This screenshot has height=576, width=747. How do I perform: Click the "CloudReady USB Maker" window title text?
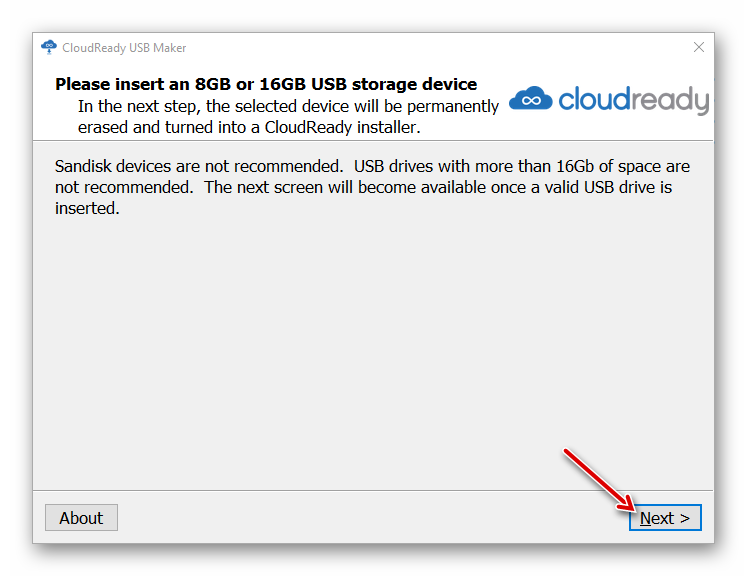click(124, 48)
